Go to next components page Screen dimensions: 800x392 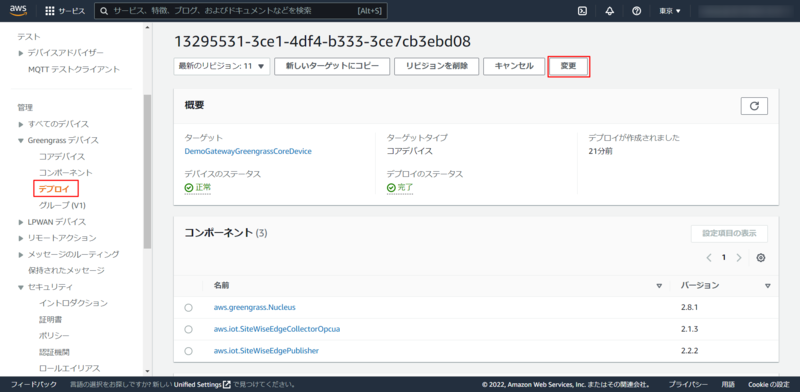click(738, 258)
